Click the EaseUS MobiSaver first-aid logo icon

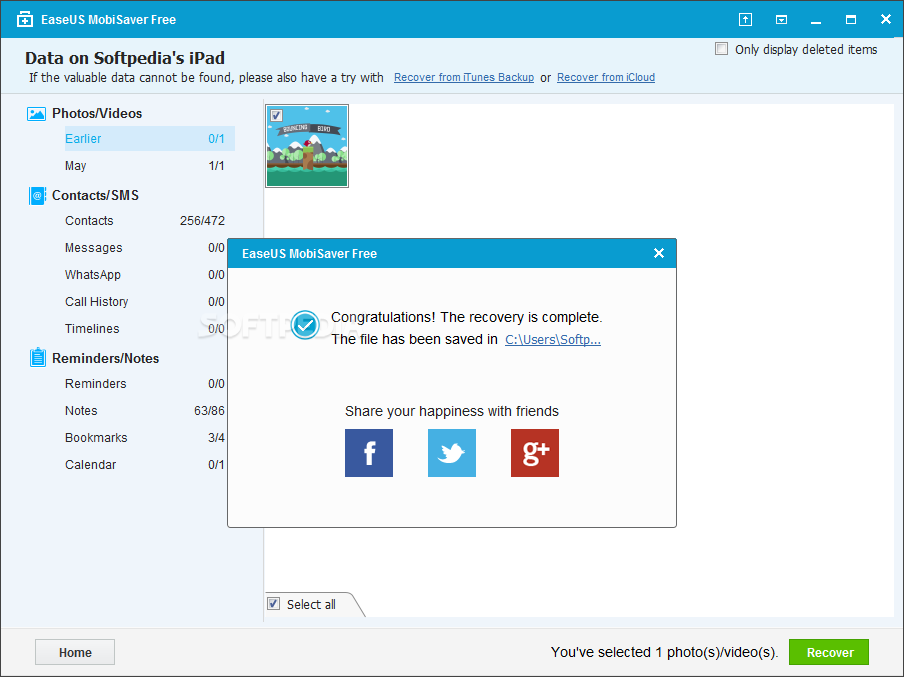coord(25,20)
